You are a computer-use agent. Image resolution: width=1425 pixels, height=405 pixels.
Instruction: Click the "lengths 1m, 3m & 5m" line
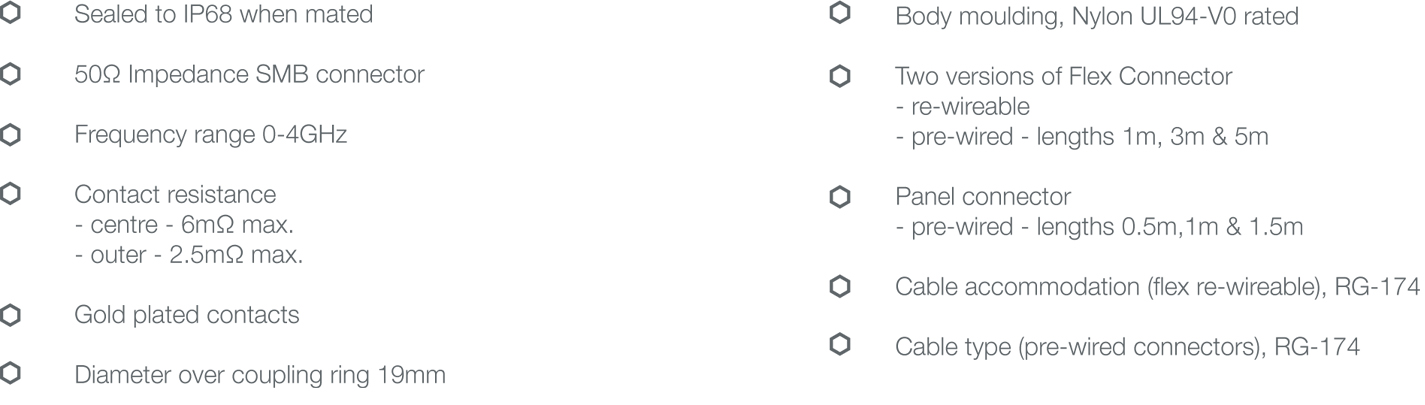point(1082,137)
